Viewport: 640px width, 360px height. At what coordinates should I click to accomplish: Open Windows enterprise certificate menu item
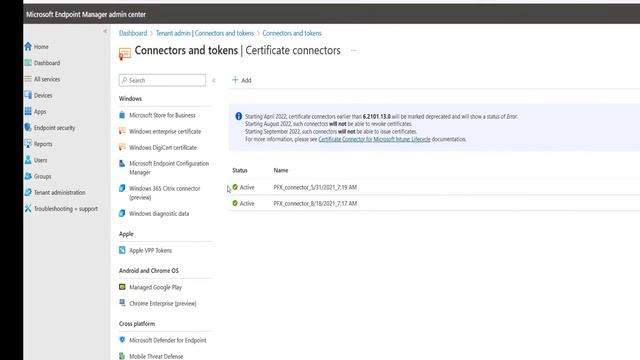(x=165, y=131)
